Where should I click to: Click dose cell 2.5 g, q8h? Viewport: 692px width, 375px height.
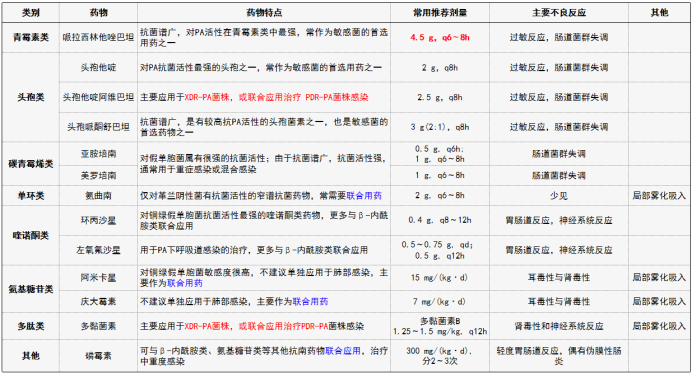coord(440,97)
